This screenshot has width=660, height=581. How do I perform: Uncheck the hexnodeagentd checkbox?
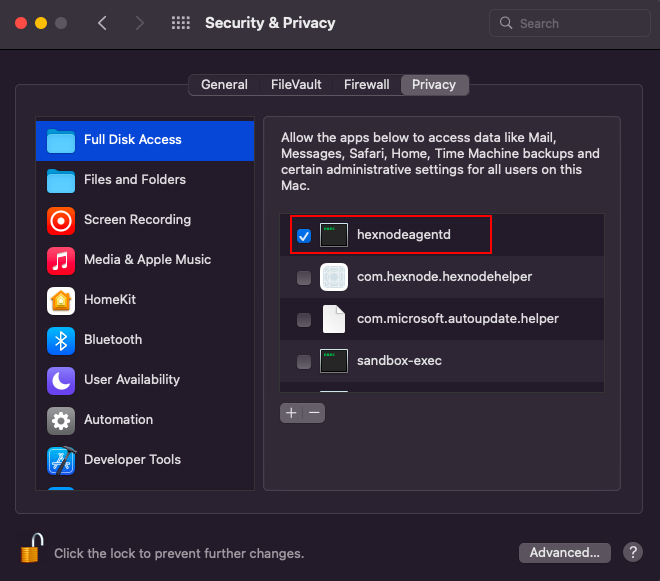click(x=304, y=235)
